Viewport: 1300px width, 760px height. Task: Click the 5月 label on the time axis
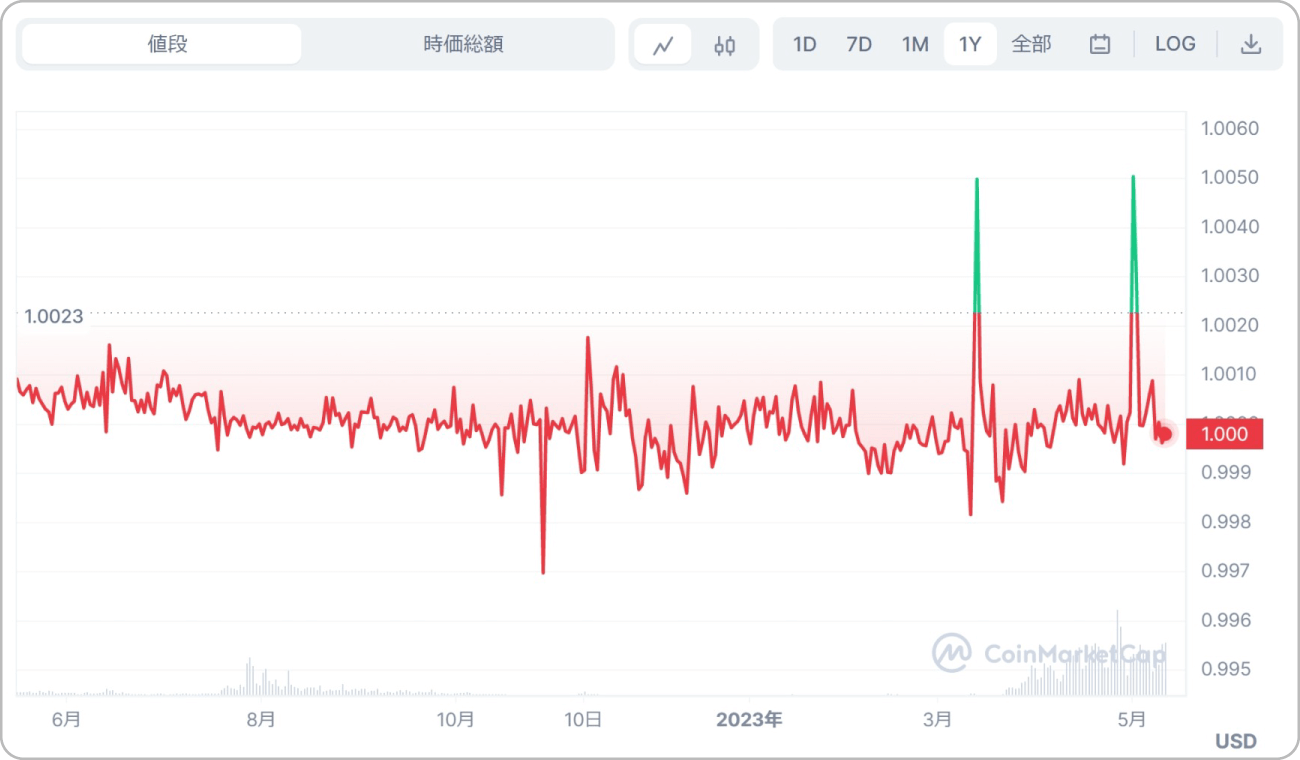[1132, 719]
